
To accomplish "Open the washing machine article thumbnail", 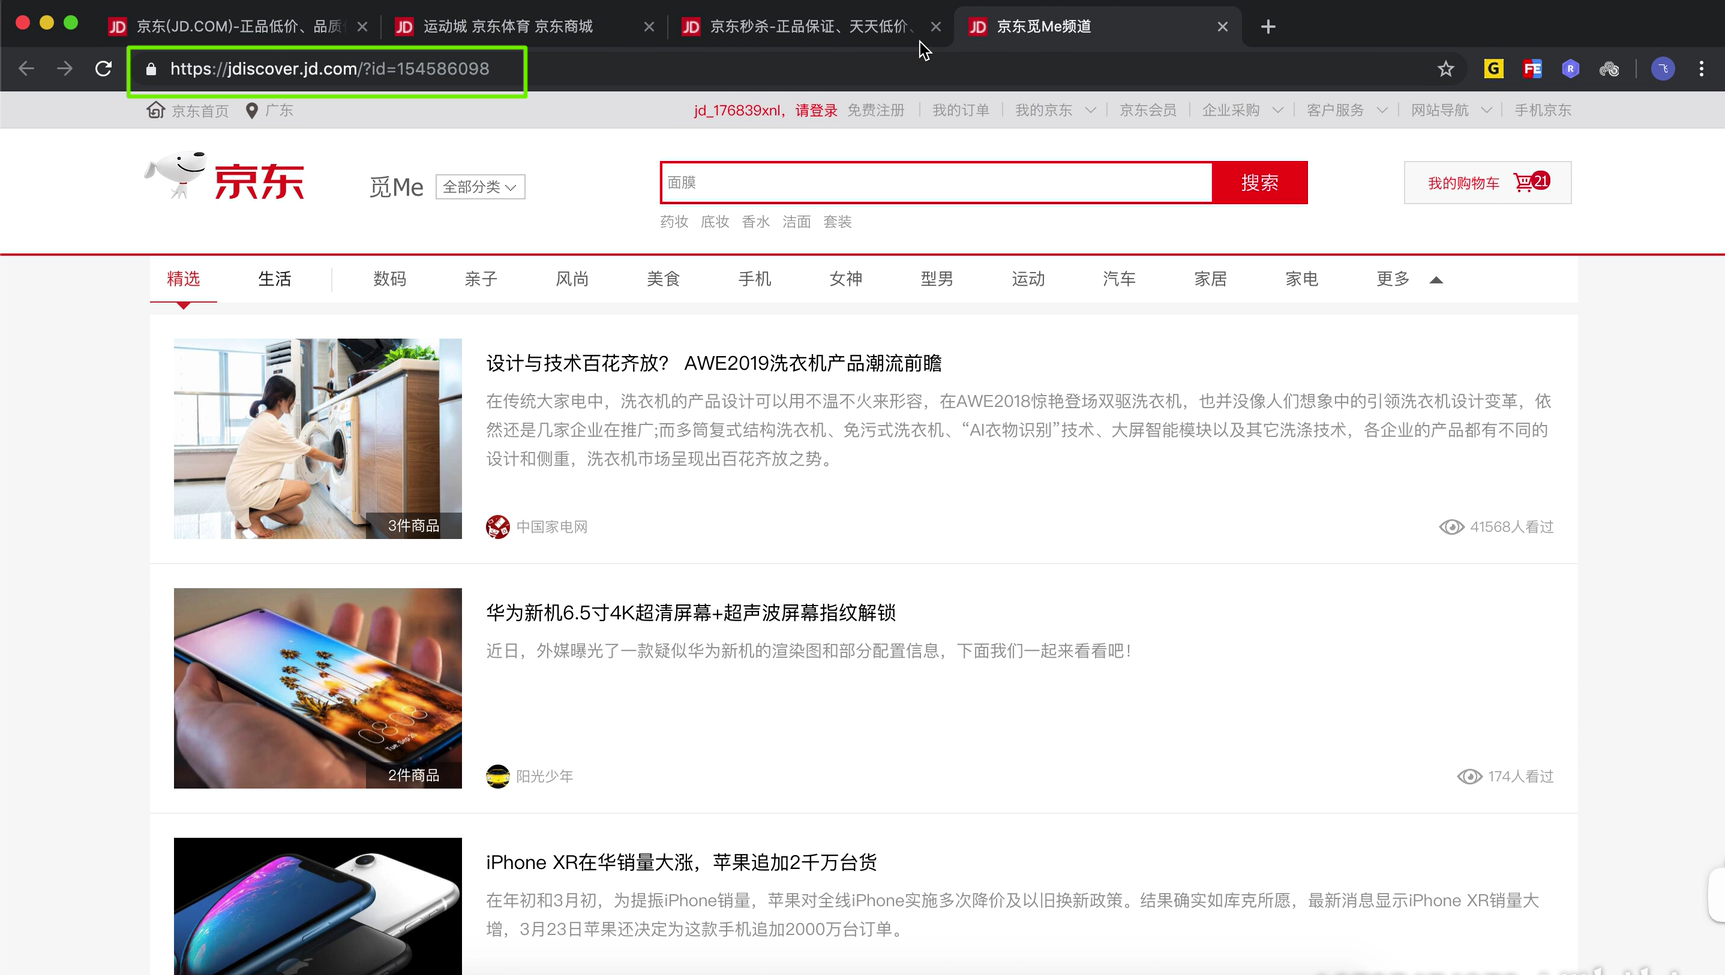I will click(318, 438).
